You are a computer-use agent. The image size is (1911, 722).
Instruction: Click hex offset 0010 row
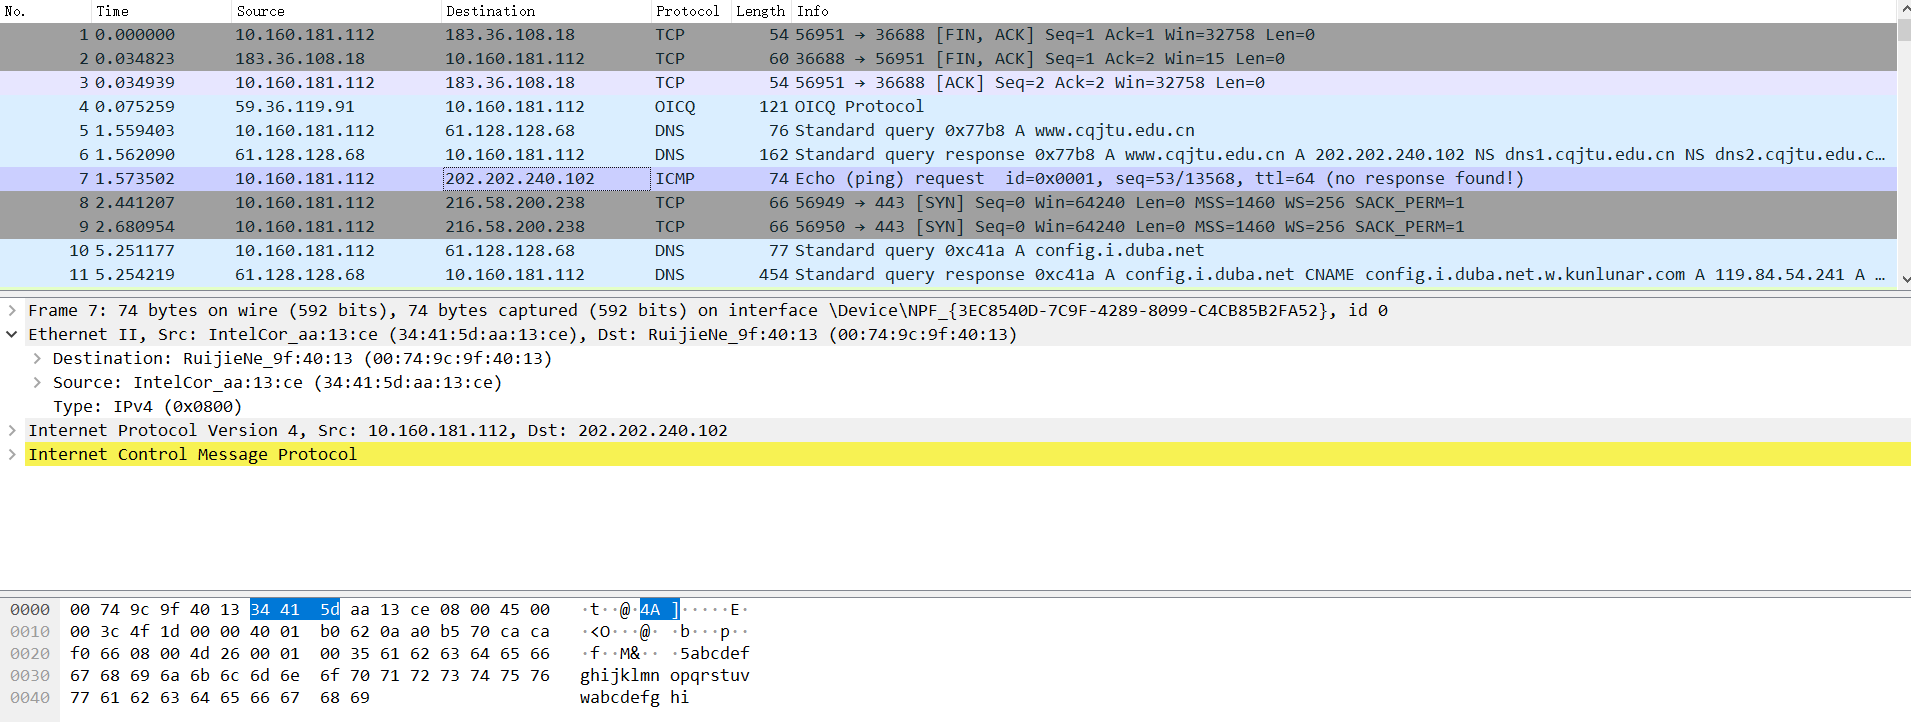point(30,631)
